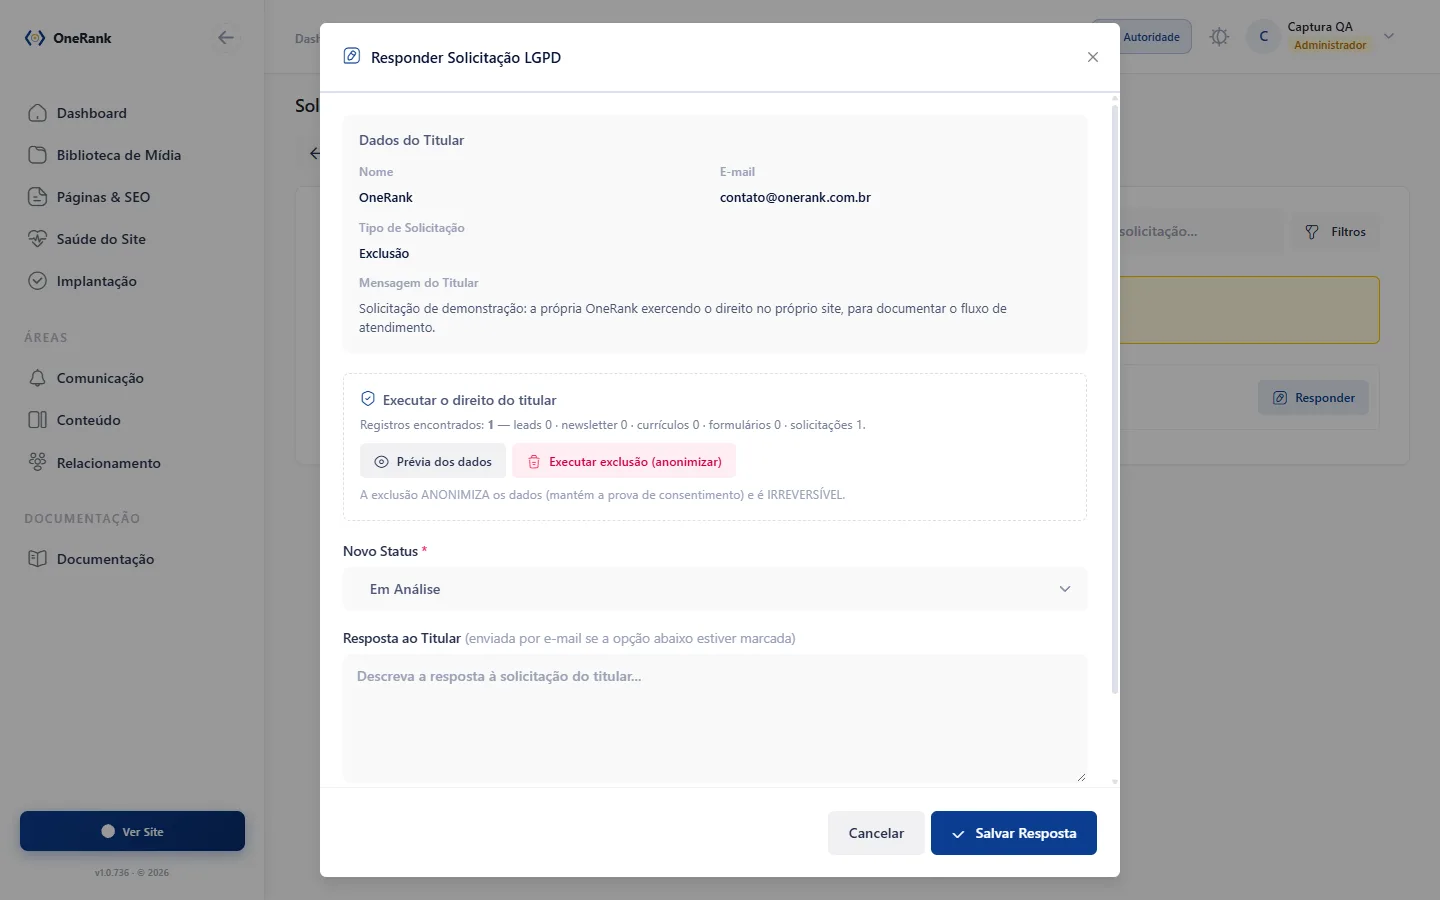The height and width of the screenshot is (900, 1440).
Task: Click the Dashboard home icon
Action: (x=38, y=113)
